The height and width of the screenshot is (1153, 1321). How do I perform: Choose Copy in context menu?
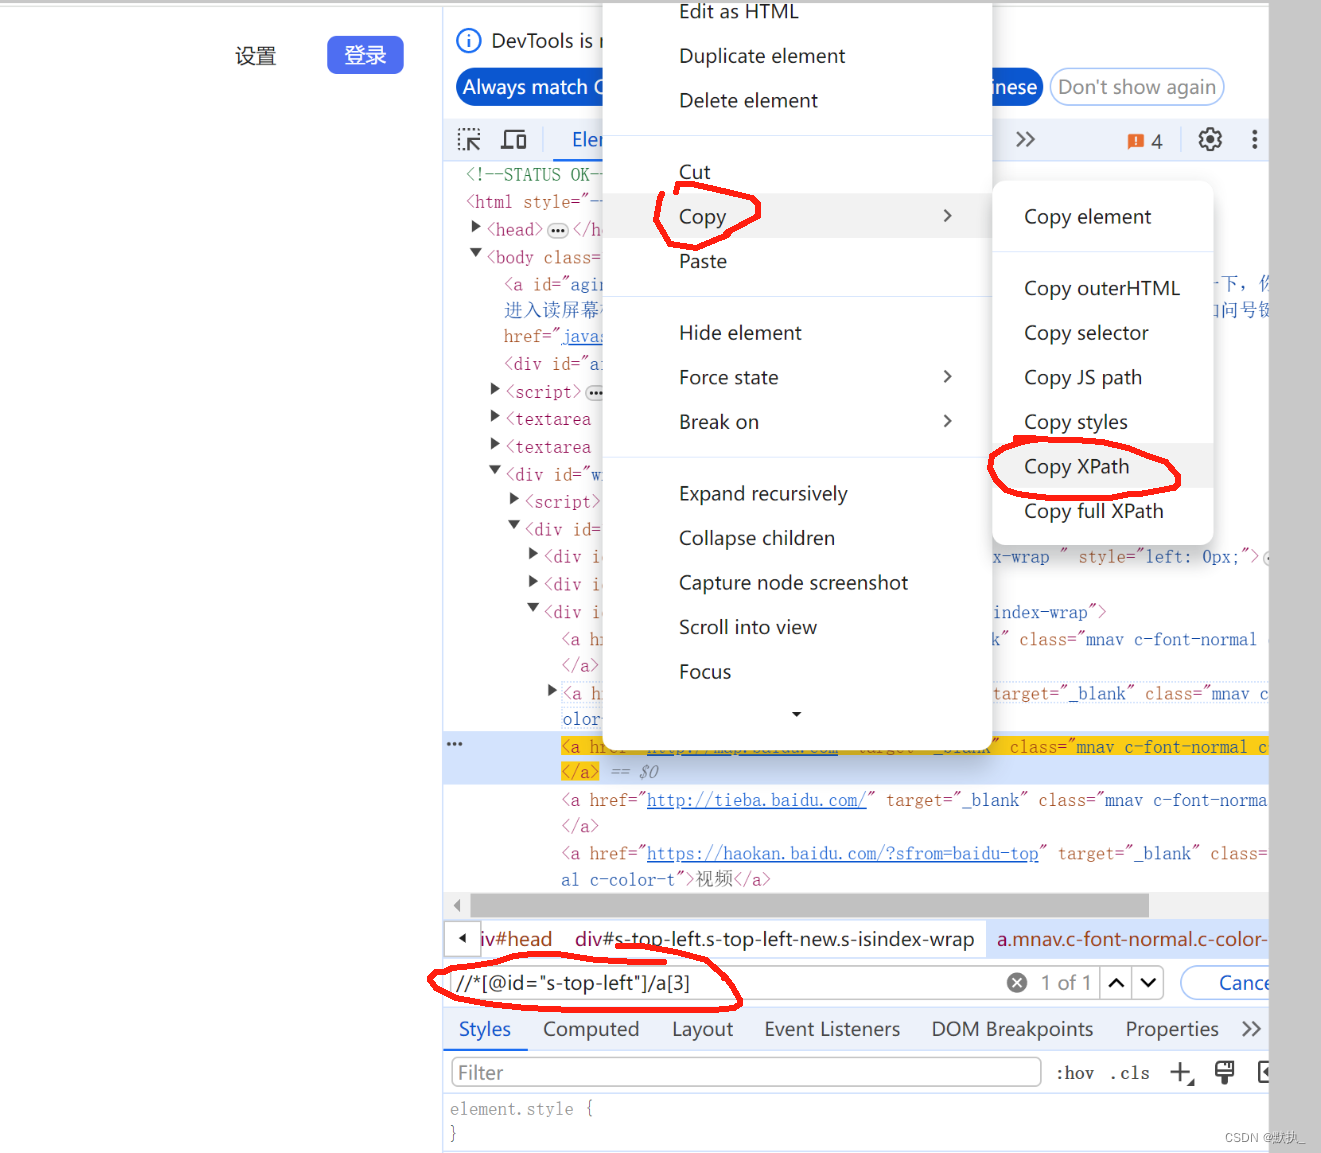797,216
